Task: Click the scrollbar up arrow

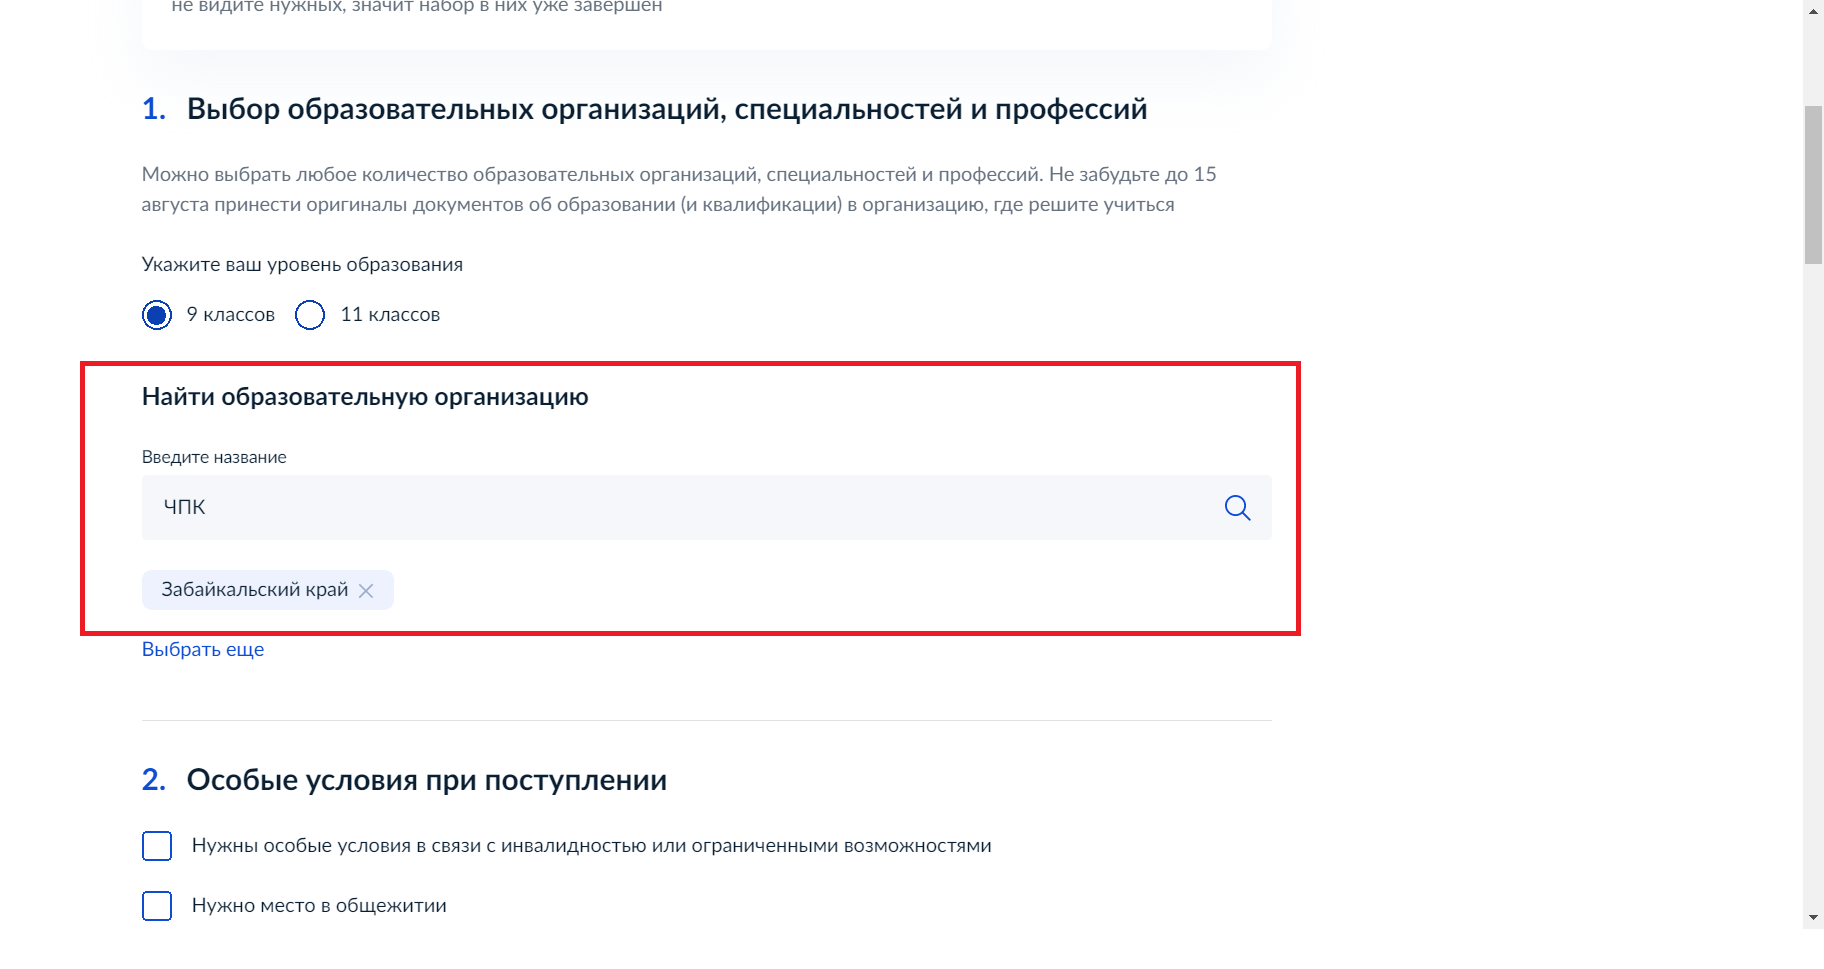Action: pos(1813,9)
